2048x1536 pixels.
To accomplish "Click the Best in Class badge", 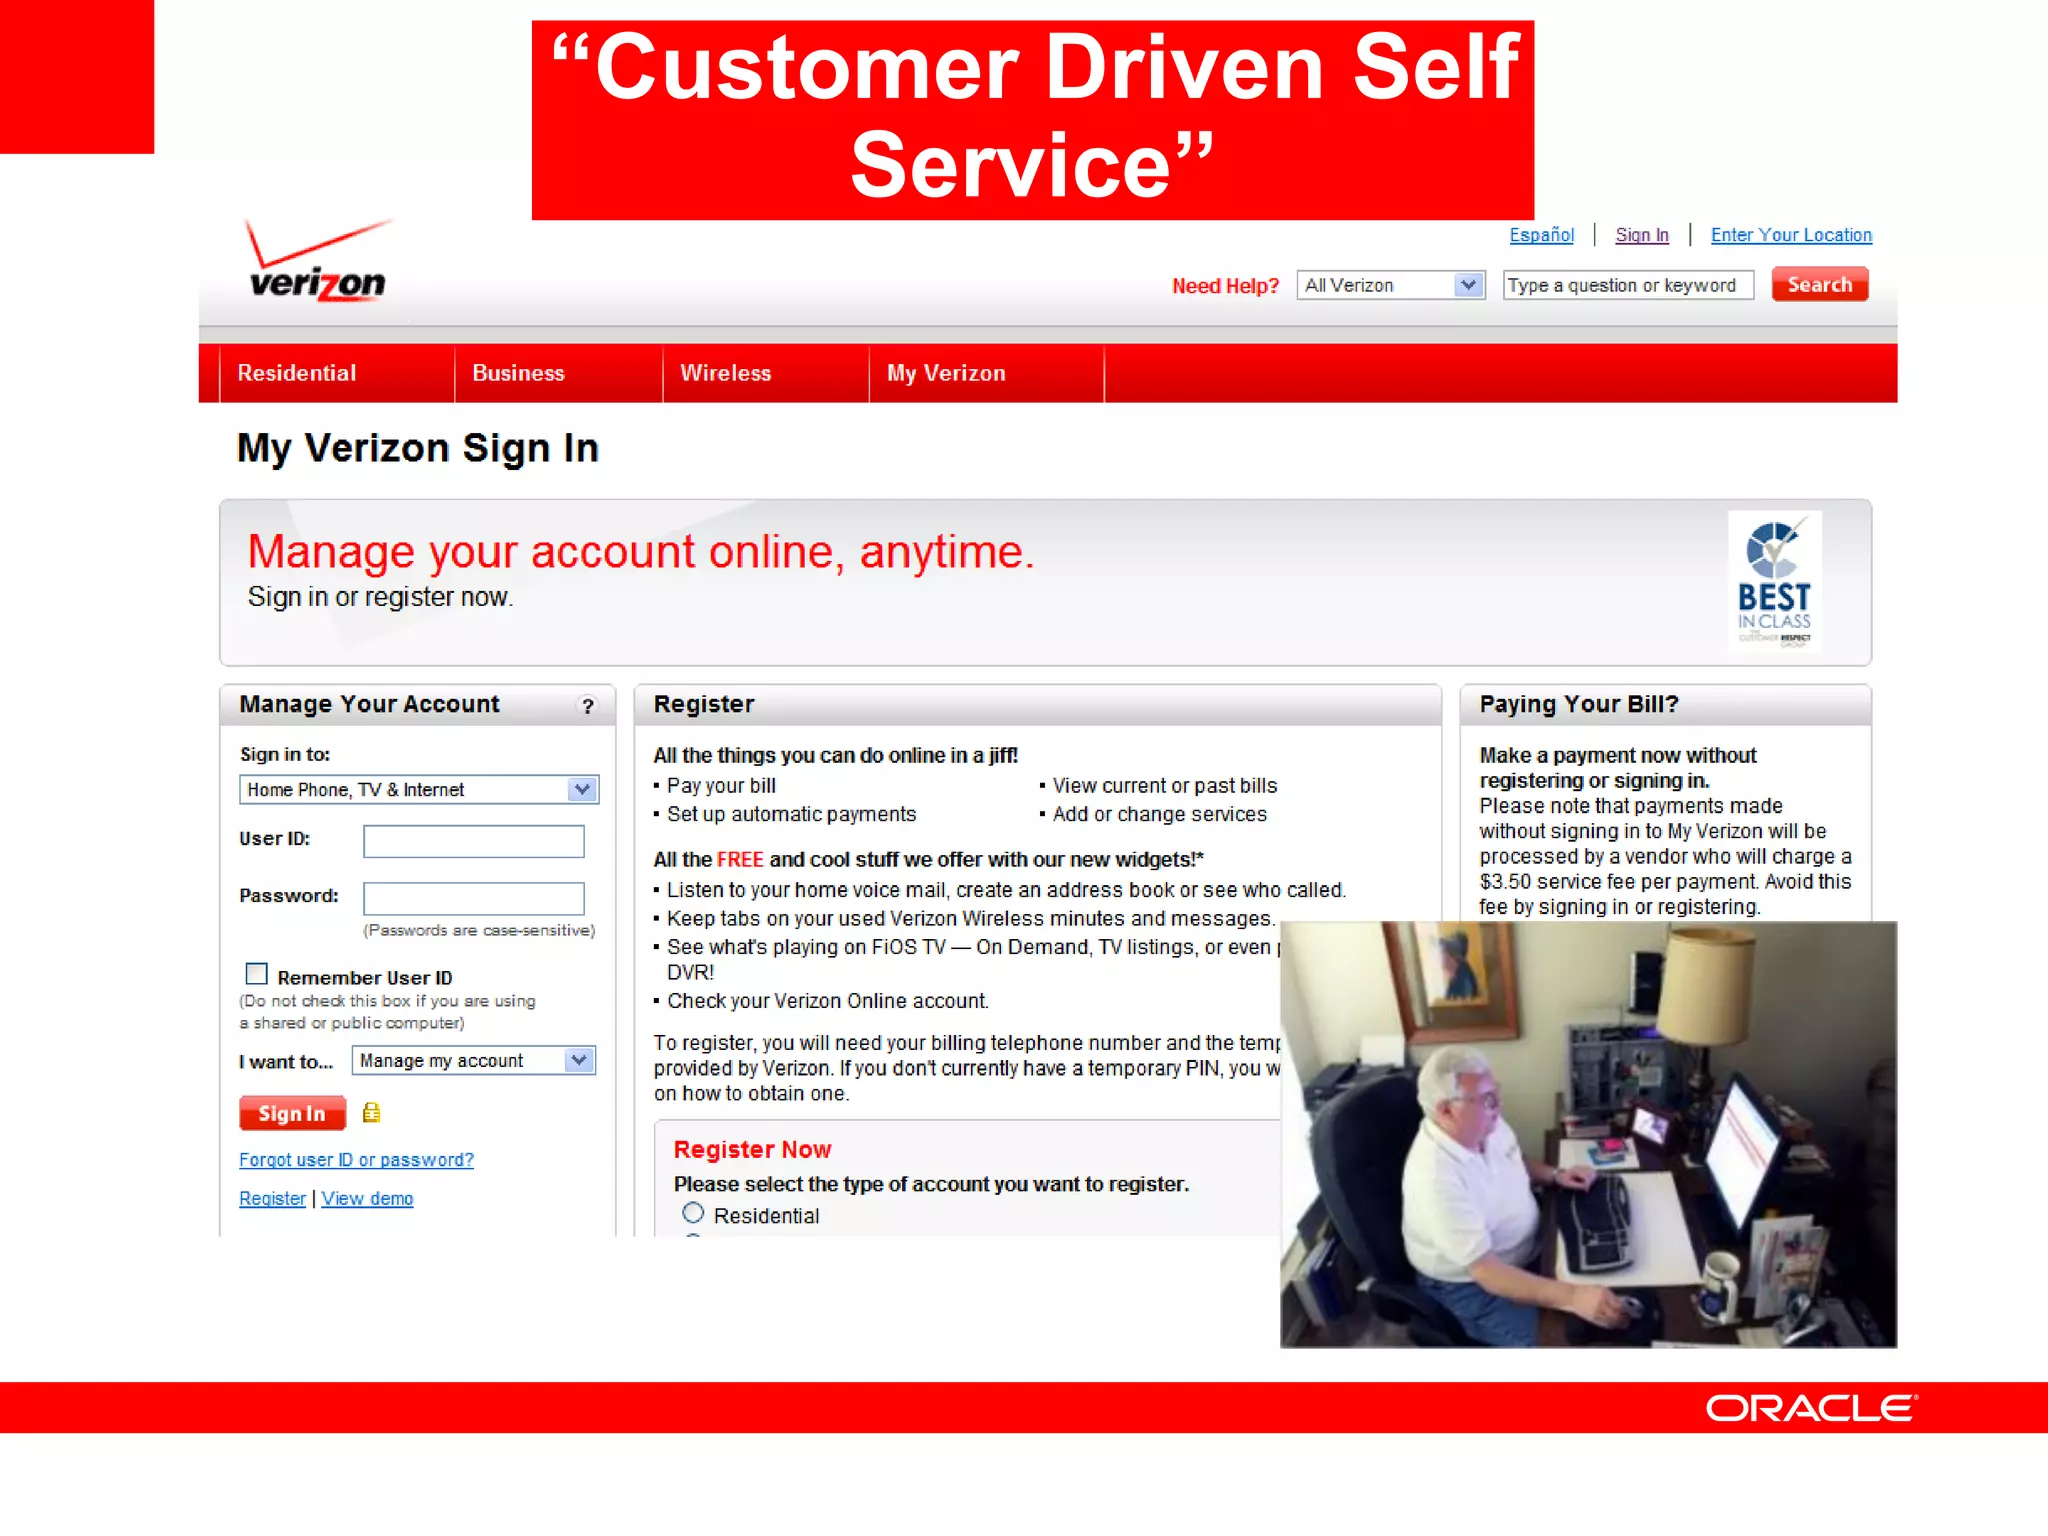I will tap(1775, 581).
